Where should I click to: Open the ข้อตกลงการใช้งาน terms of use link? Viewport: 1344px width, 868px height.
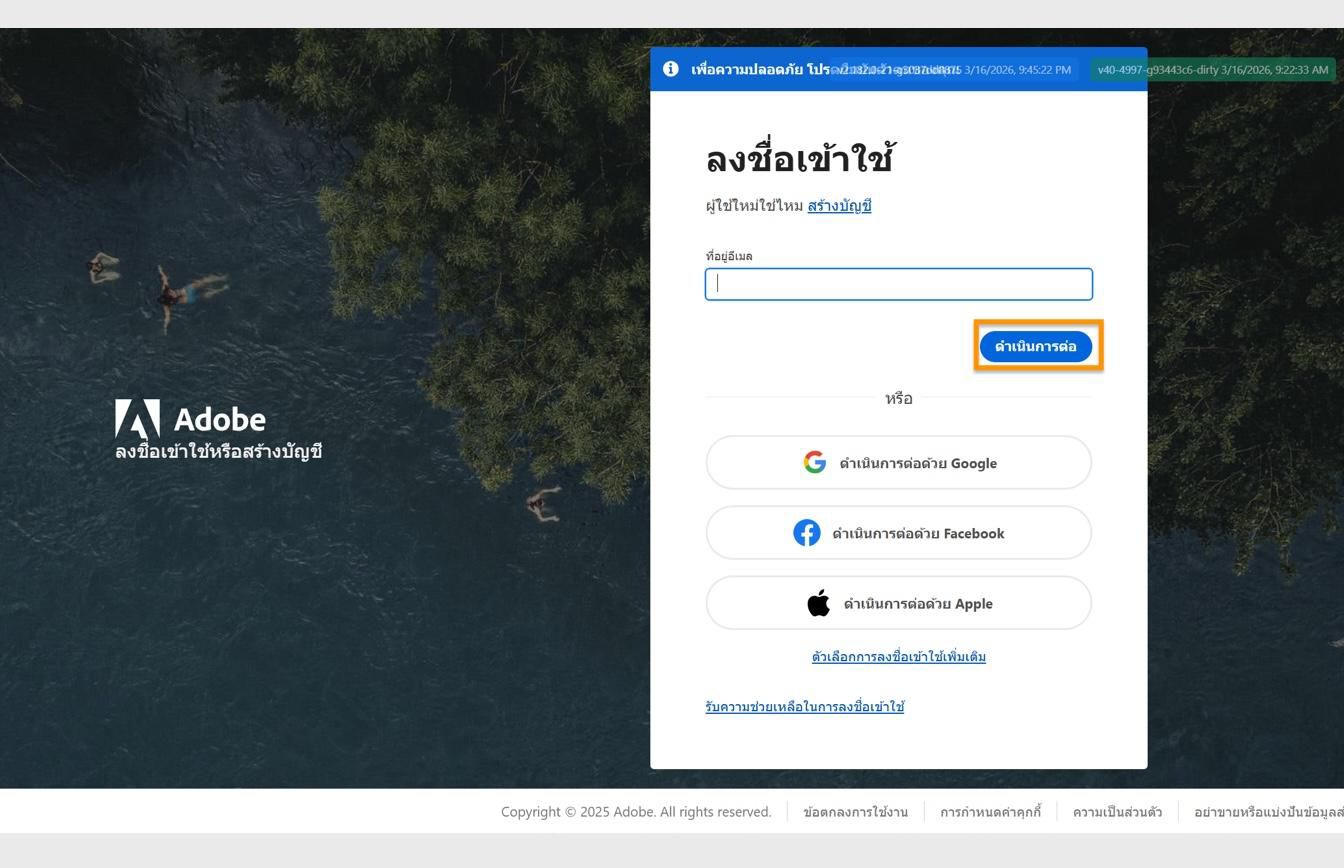click(858, 812)
